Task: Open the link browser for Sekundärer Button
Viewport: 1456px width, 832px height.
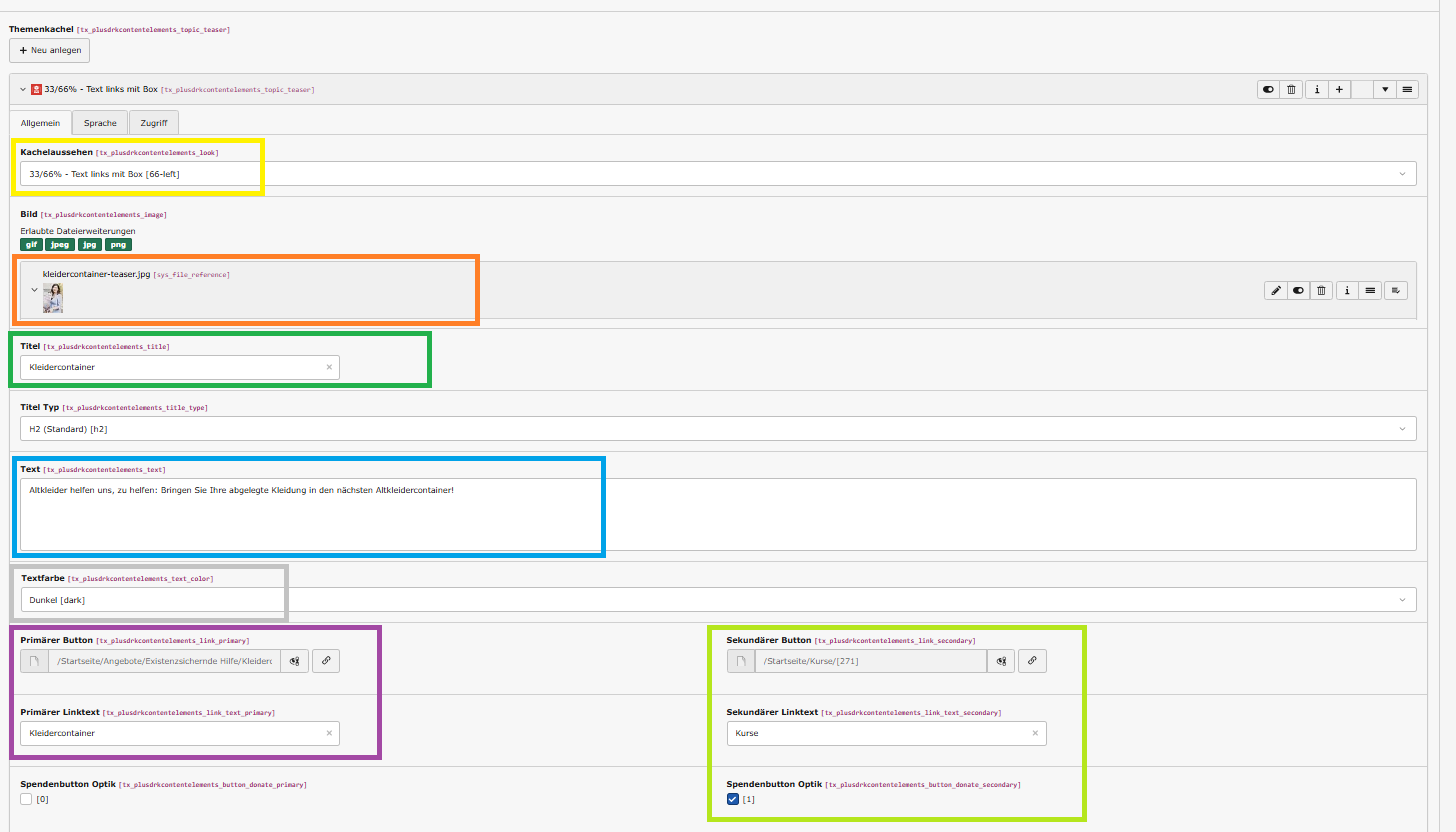Action: click(x=1032, y=661)
